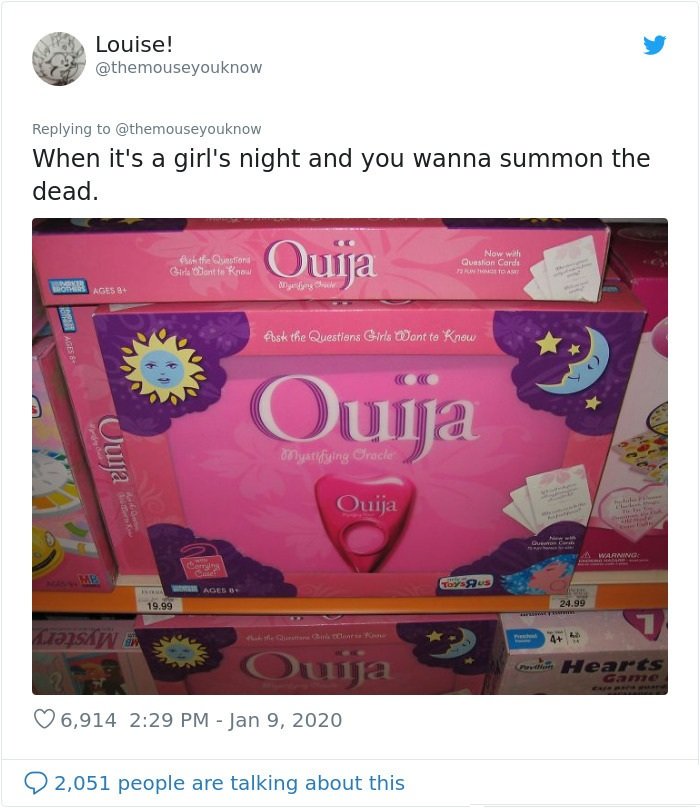The width and height of the screenshot is (700, 808).
Task: Click the top stacked Ouija box
Action: click(320, 262)
